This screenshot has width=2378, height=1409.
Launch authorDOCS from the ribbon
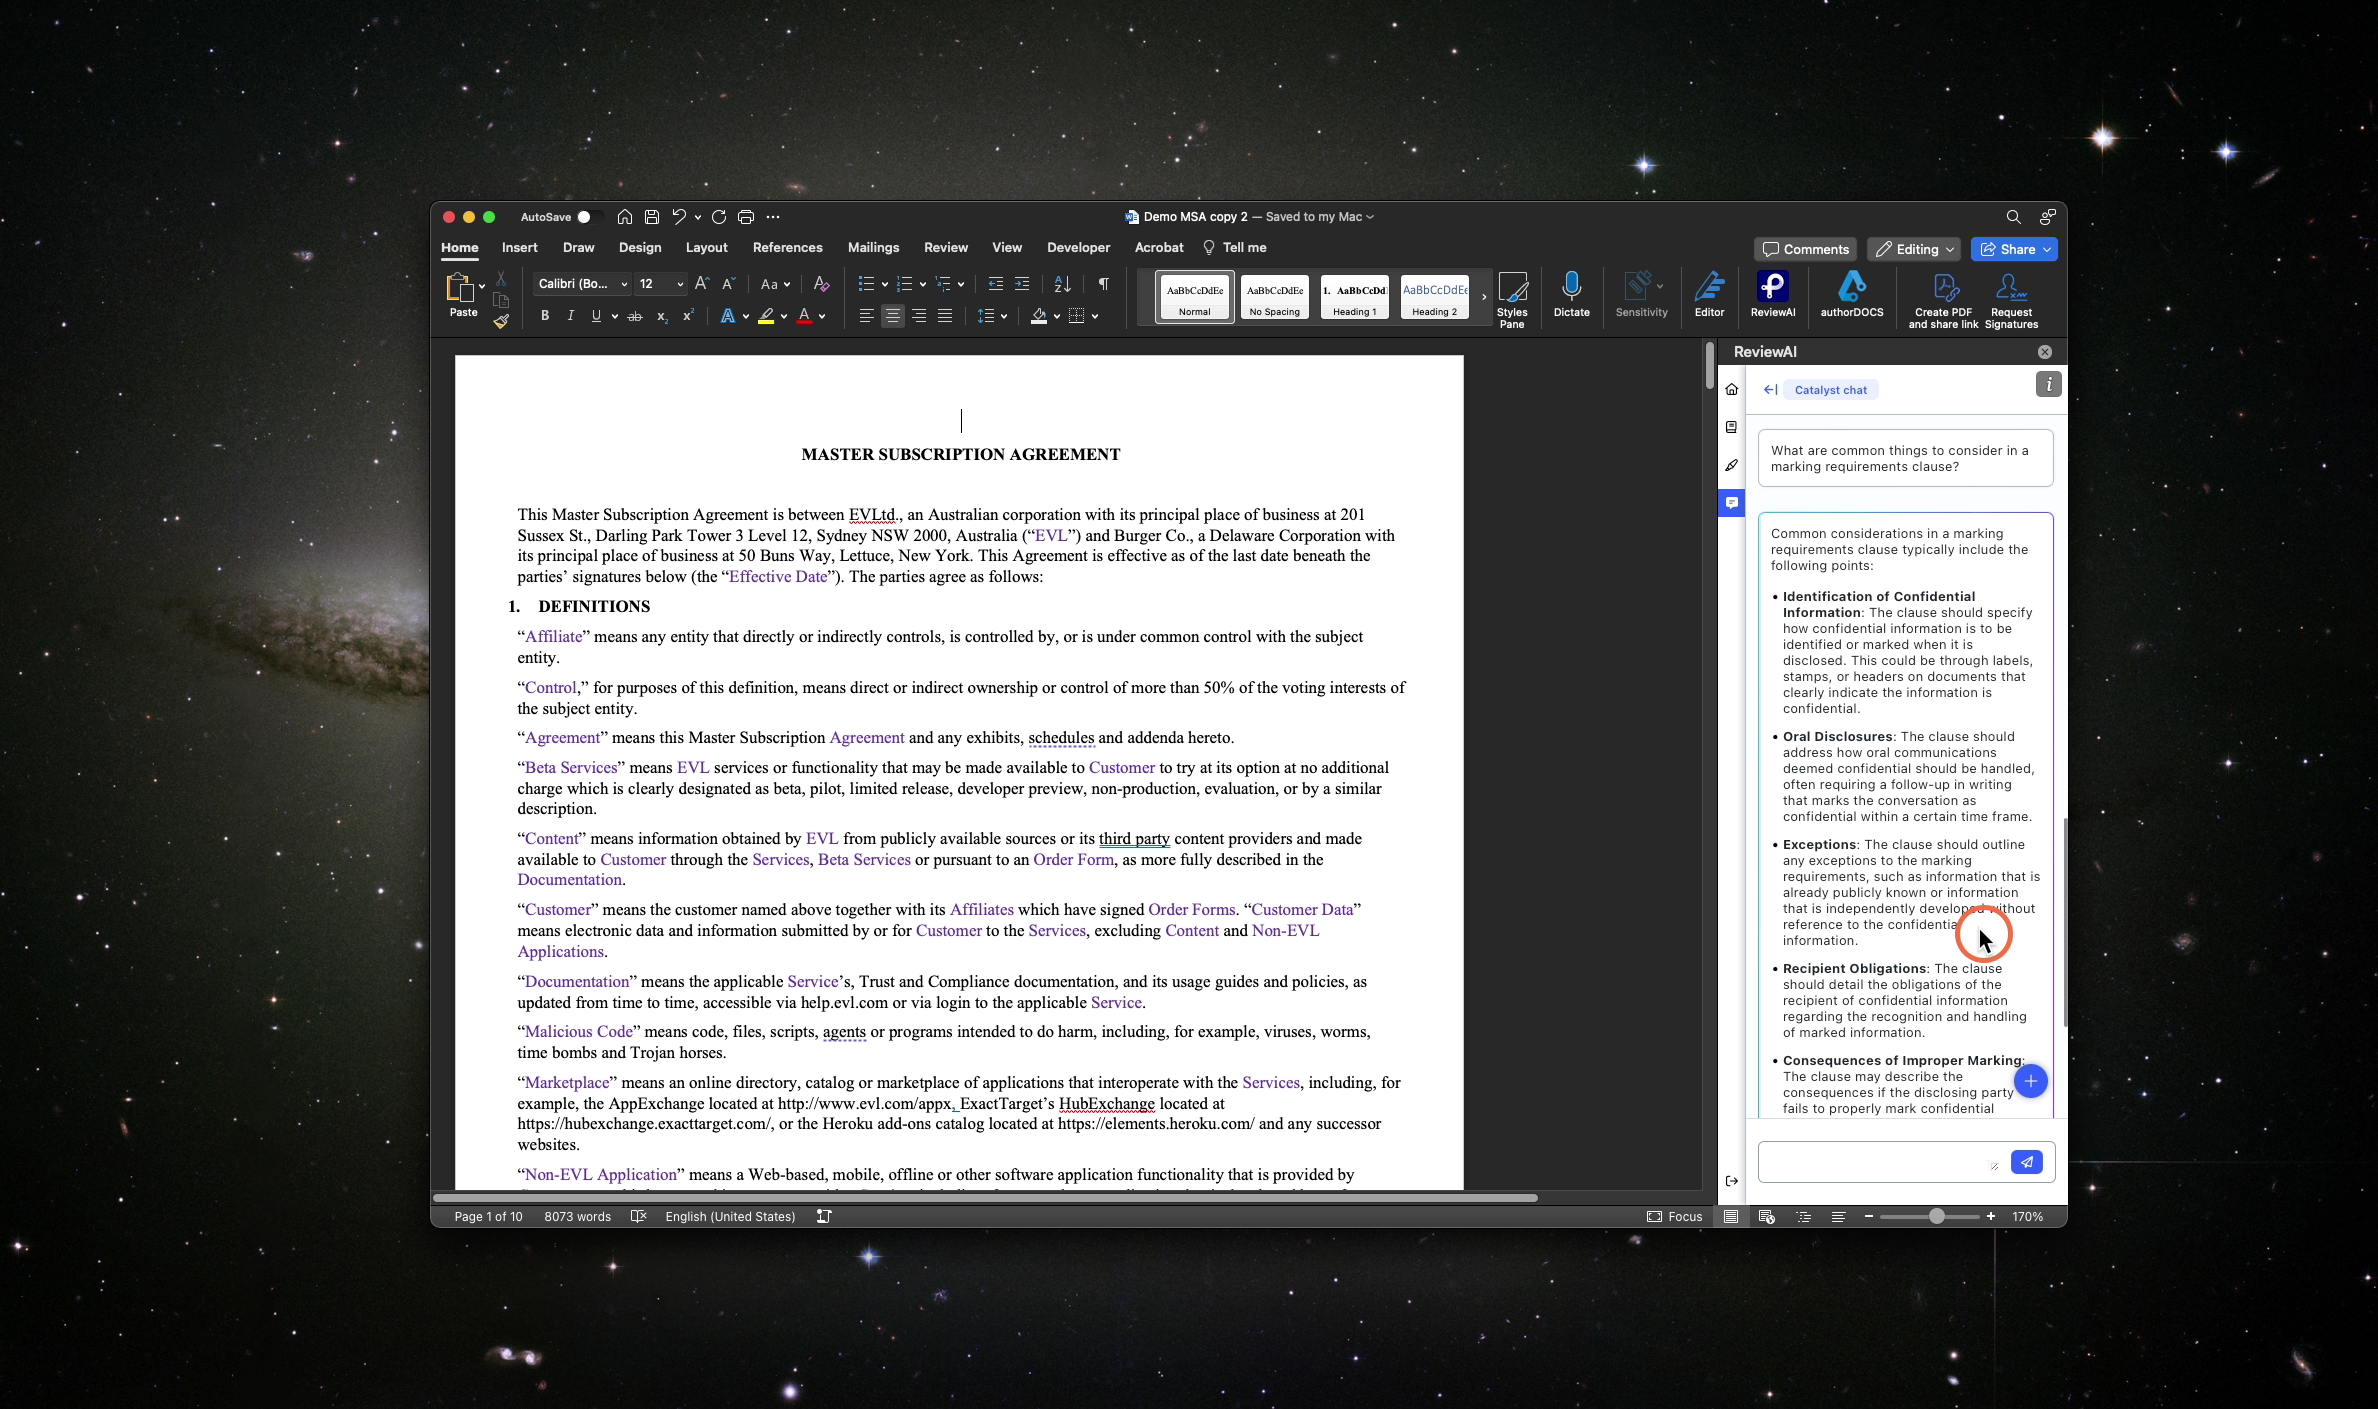pos(1851,296)
